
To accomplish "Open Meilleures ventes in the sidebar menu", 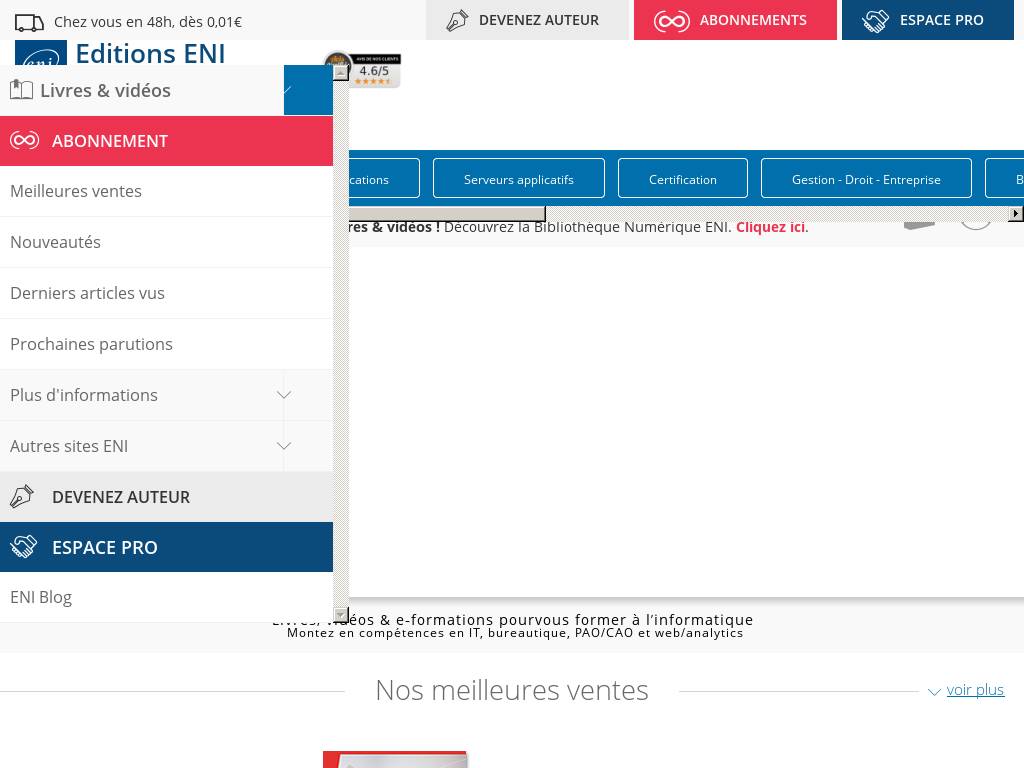I will (x=76, y=191).
